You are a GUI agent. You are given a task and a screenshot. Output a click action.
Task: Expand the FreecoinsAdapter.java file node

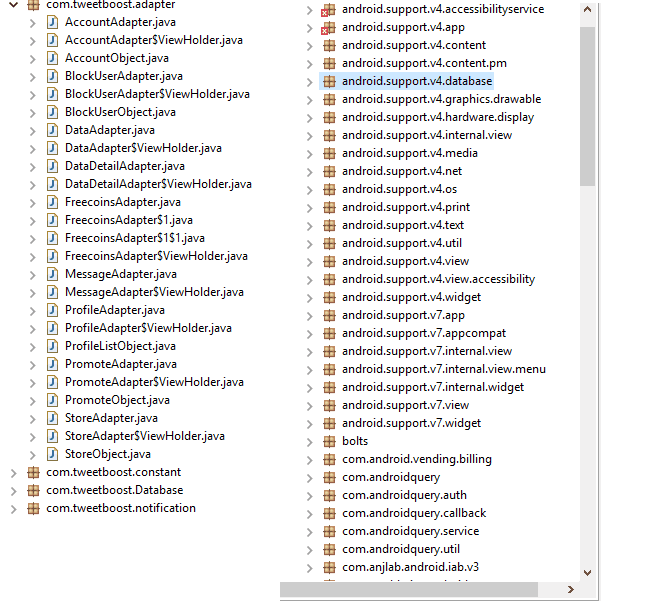[x=31, y=202]
